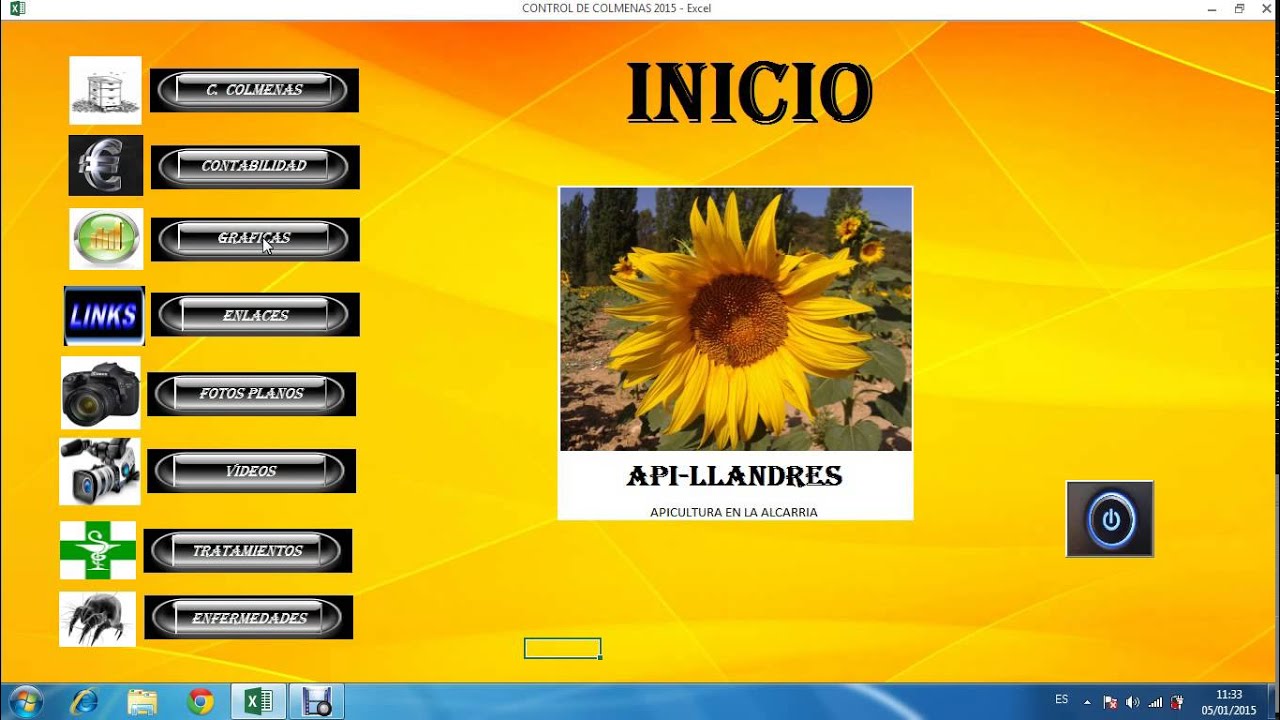The image size is (1280, 720).
Task: Open the FOTOS PLANOS section
Action: pyautogui.click(x=251, y=394)
